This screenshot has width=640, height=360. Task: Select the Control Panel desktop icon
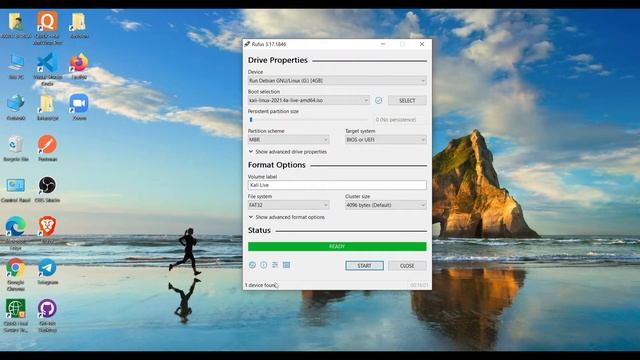16,186
